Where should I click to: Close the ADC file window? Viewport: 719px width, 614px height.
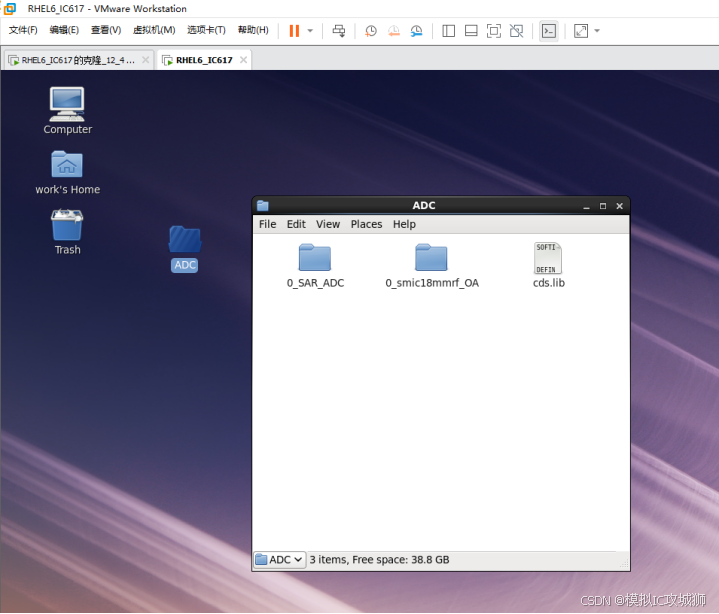tap(619, 206)
